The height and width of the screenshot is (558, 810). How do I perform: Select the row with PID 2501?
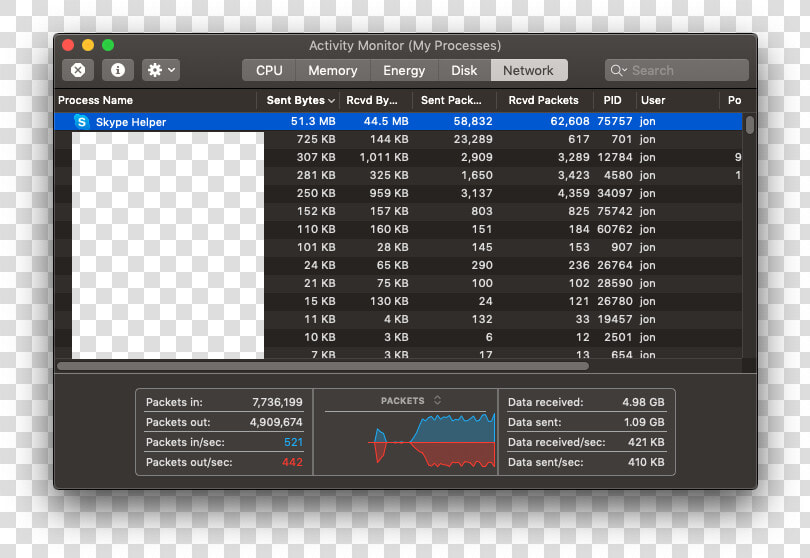click(398, 337)
